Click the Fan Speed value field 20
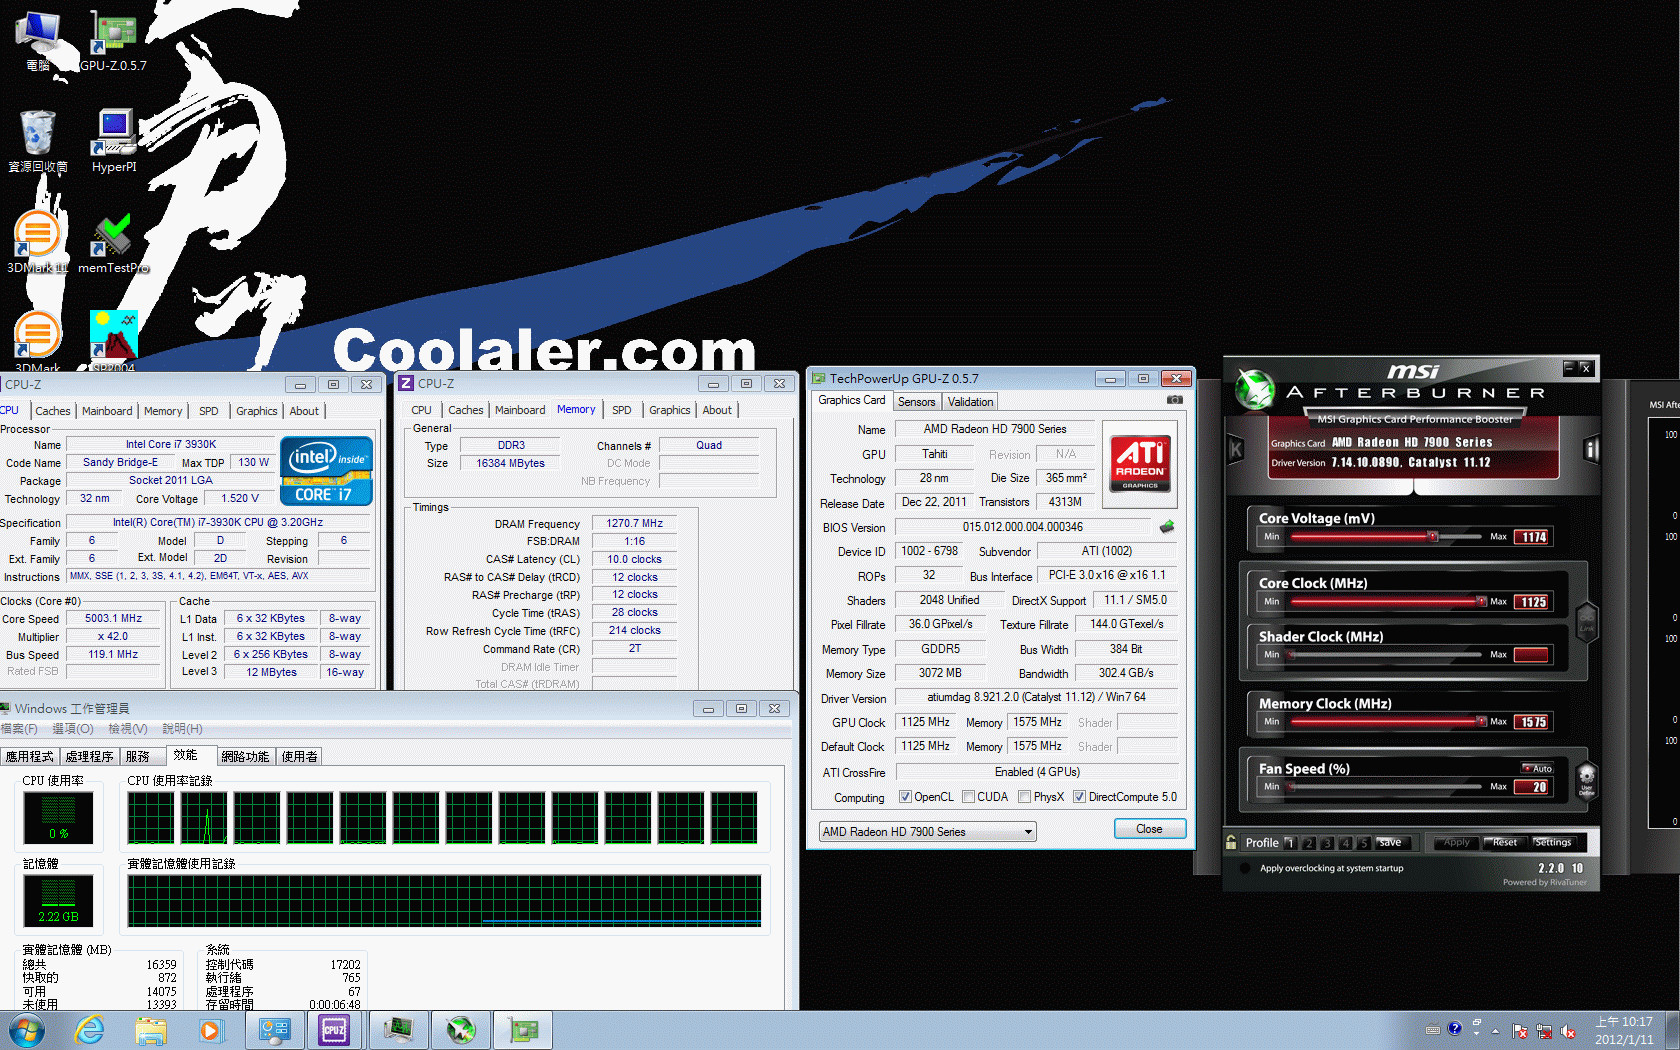Screen dimensions: 1680x1050 click(1533, 787)
